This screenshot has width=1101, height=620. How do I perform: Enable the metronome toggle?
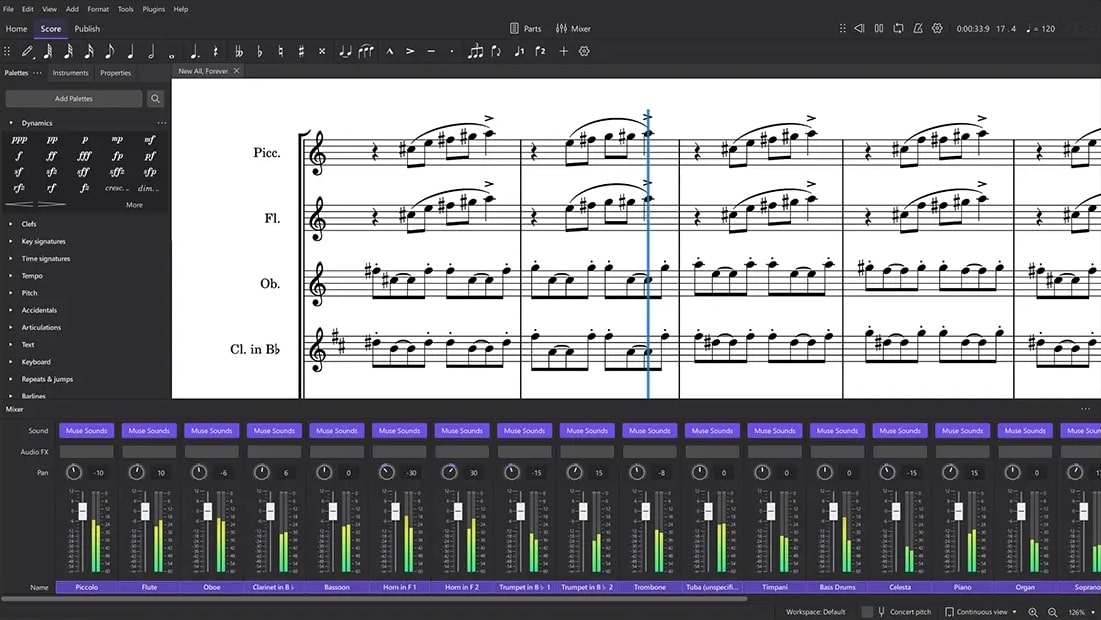918,28
